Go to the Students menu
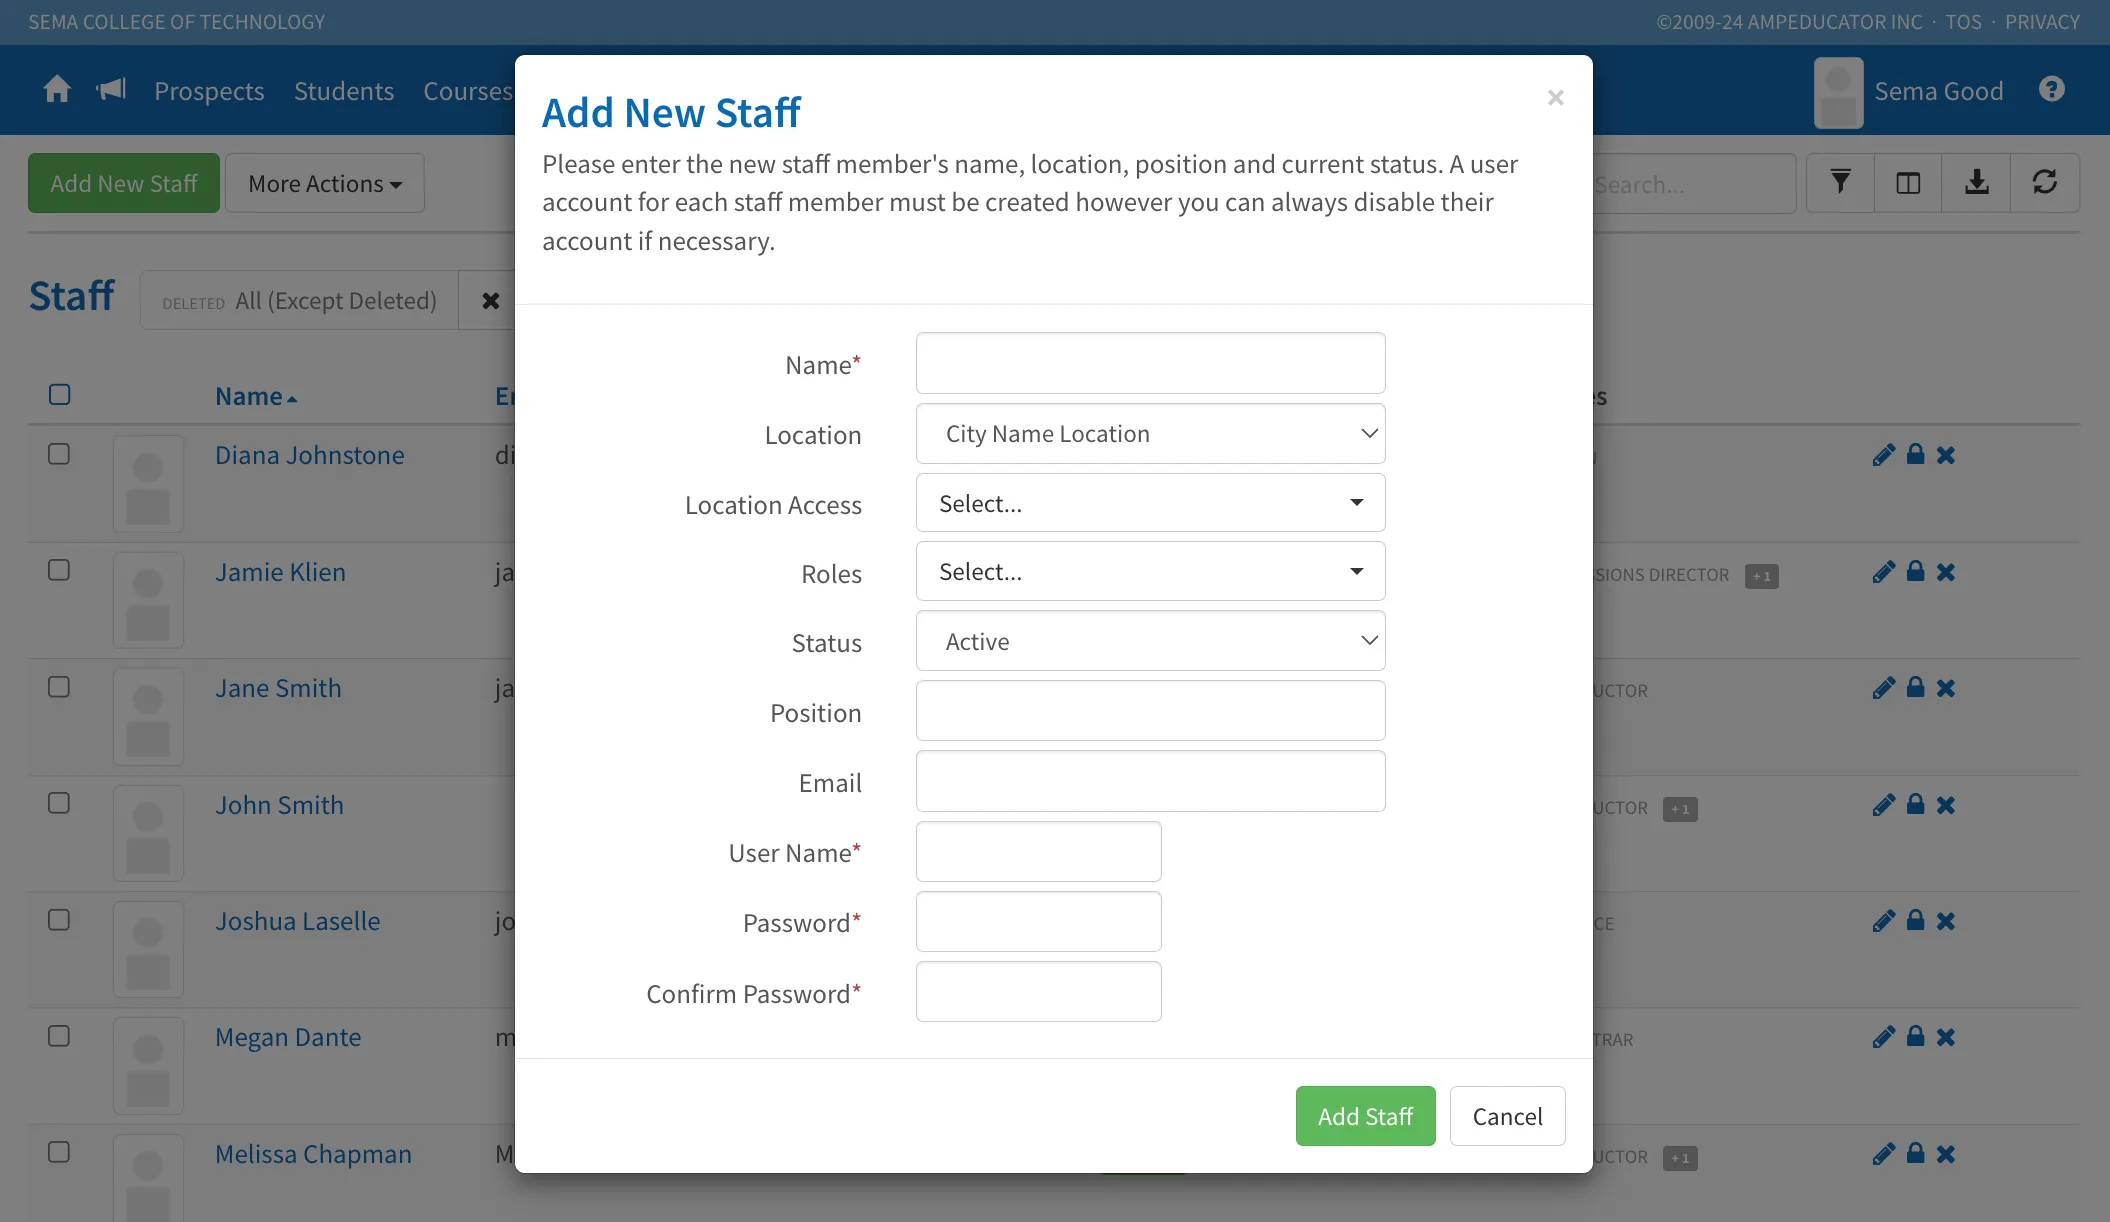 pos(344,91)
